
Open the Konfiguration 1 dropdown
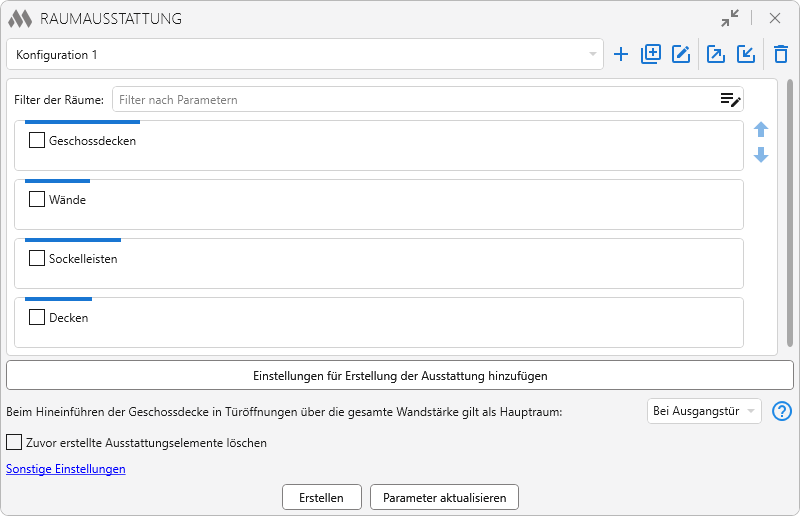pos(304,55)
